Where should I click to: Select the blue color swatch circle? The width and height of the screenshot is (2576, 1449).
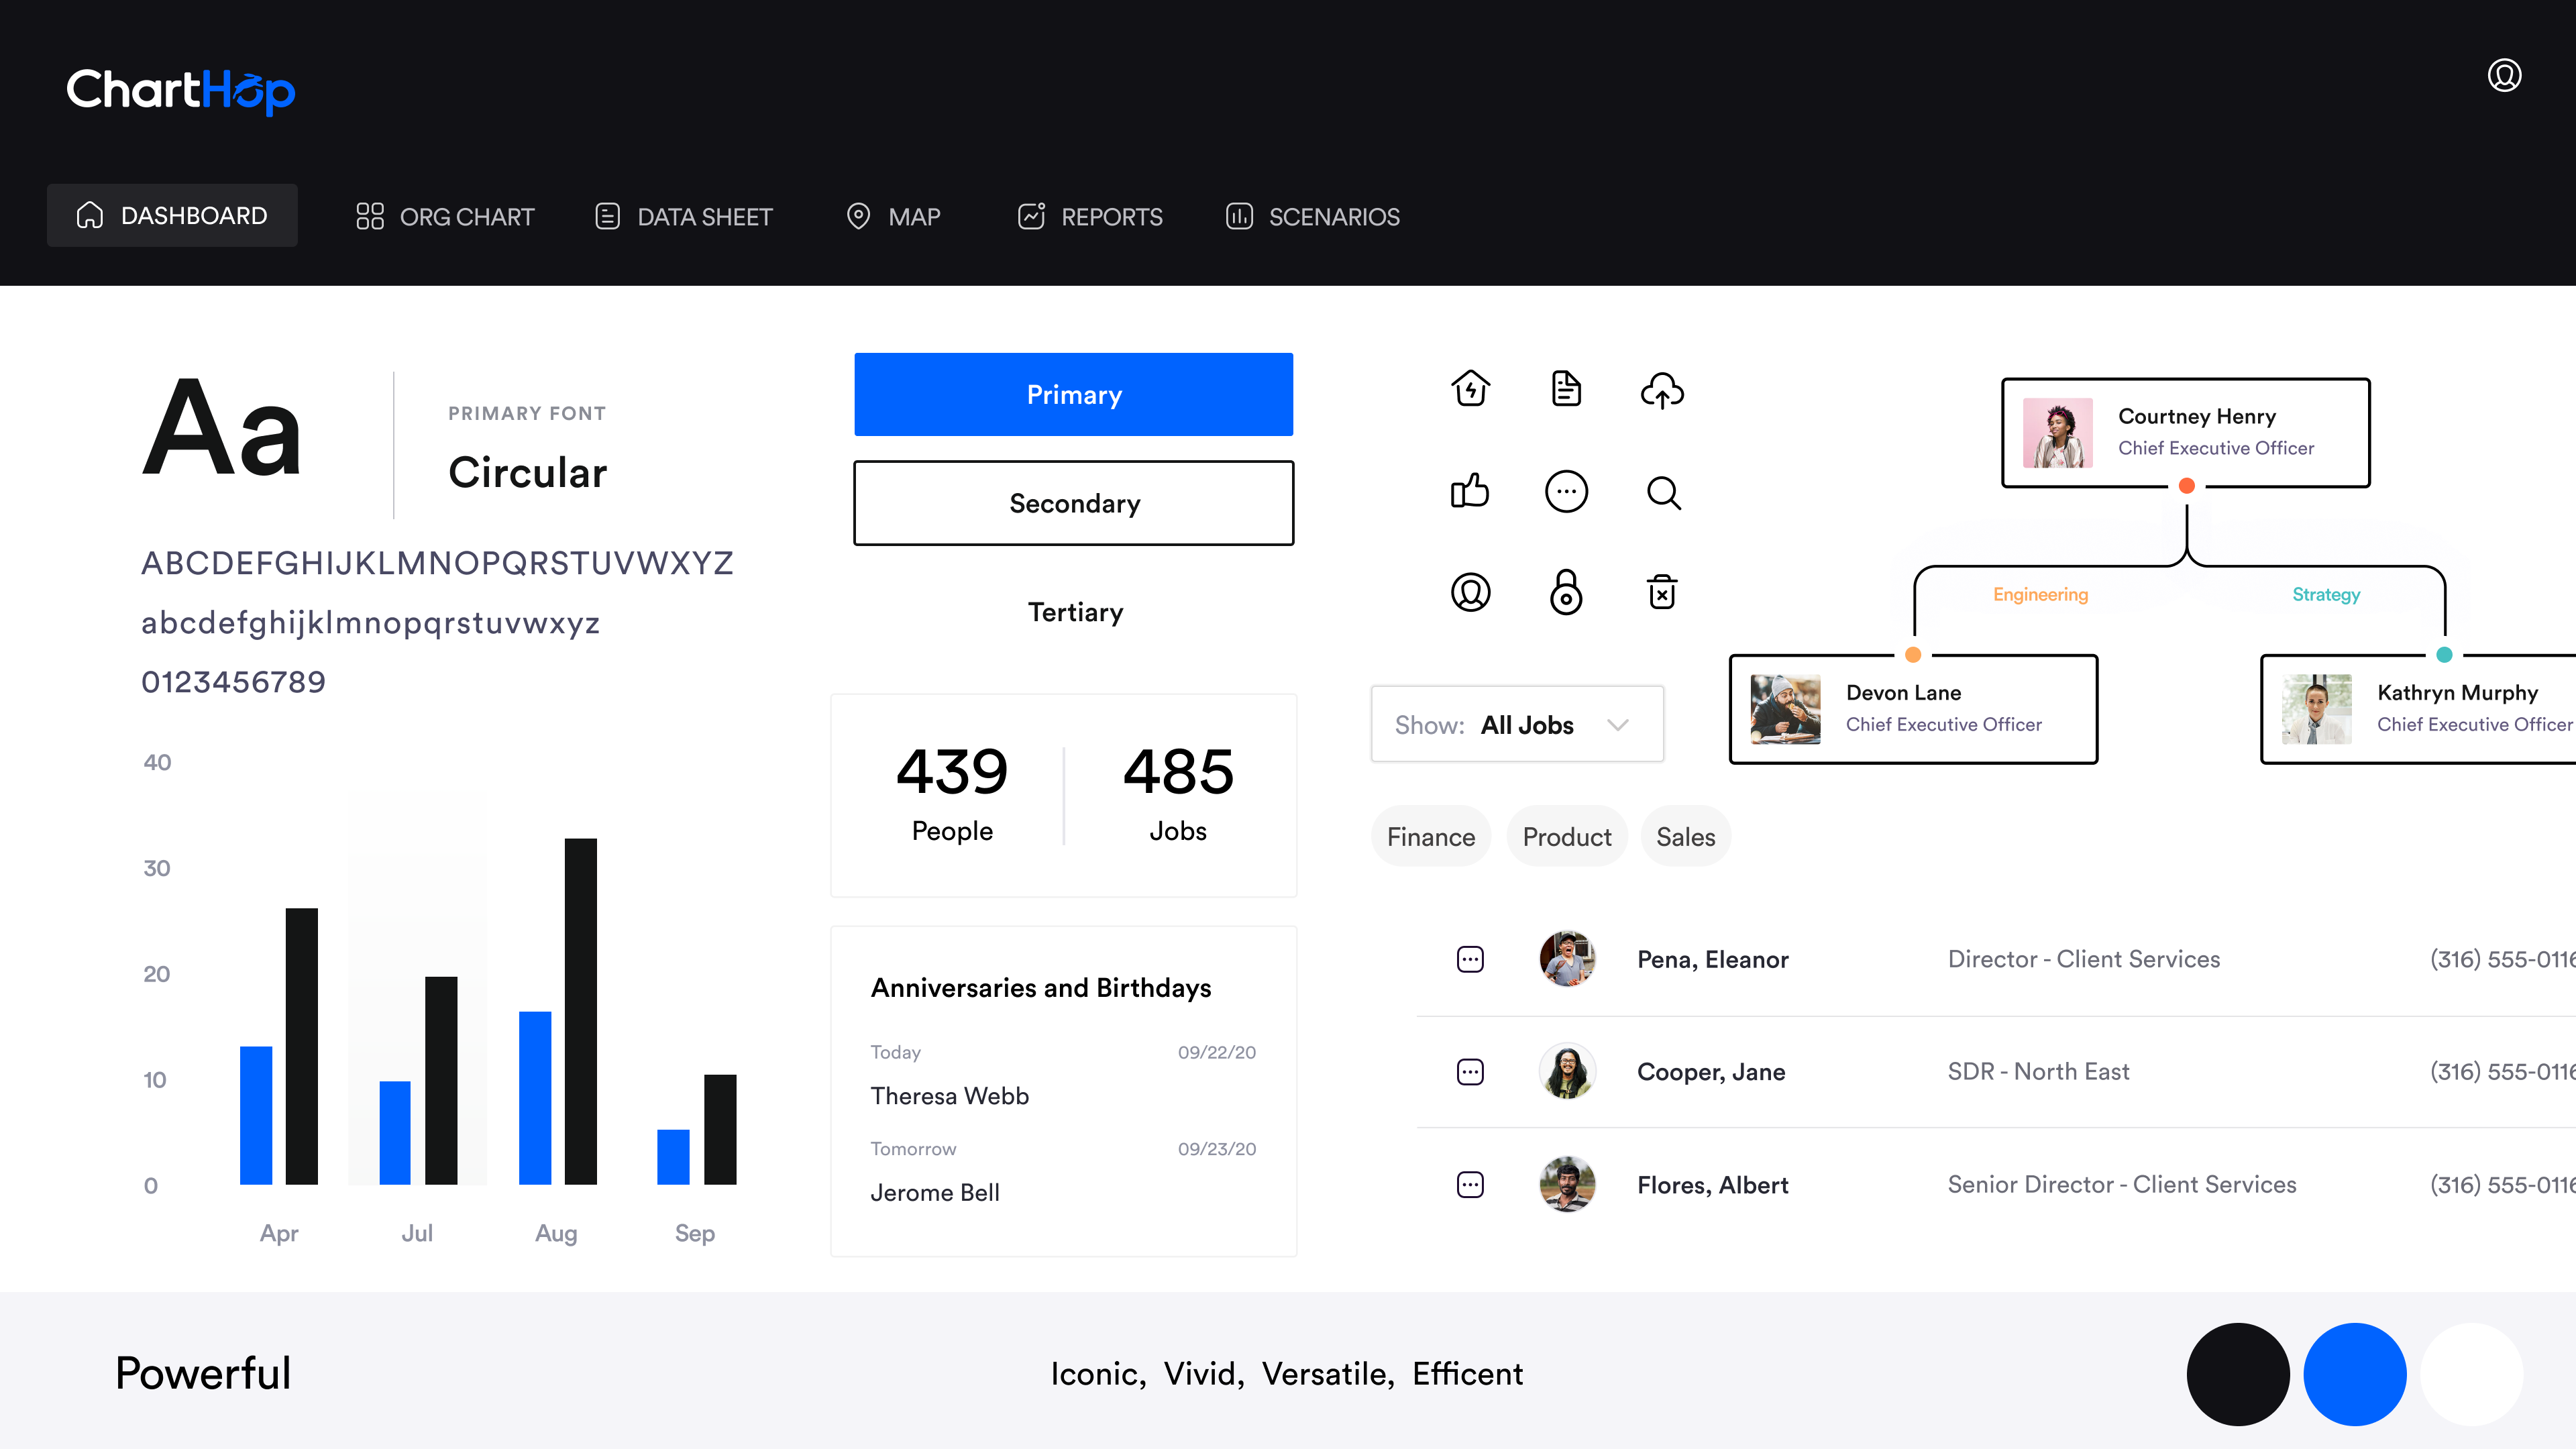pyautogui.click(x=2354, y=1374)
